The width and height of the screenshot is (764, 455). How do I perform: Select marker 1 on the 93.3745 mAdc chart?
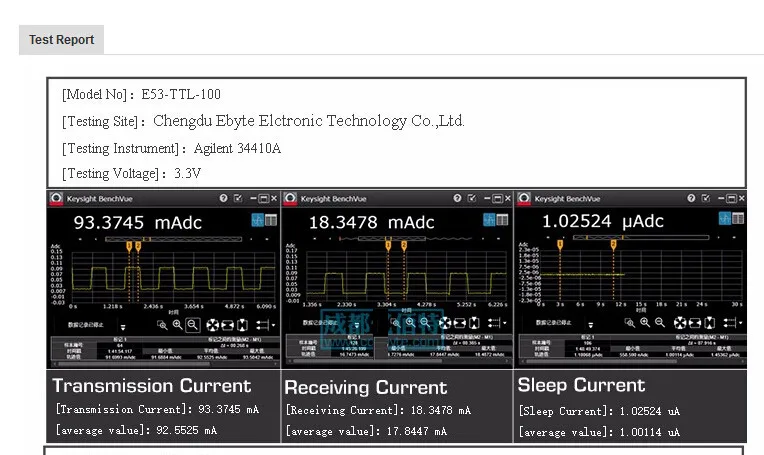pyautogui.click(x=129, y=246)
